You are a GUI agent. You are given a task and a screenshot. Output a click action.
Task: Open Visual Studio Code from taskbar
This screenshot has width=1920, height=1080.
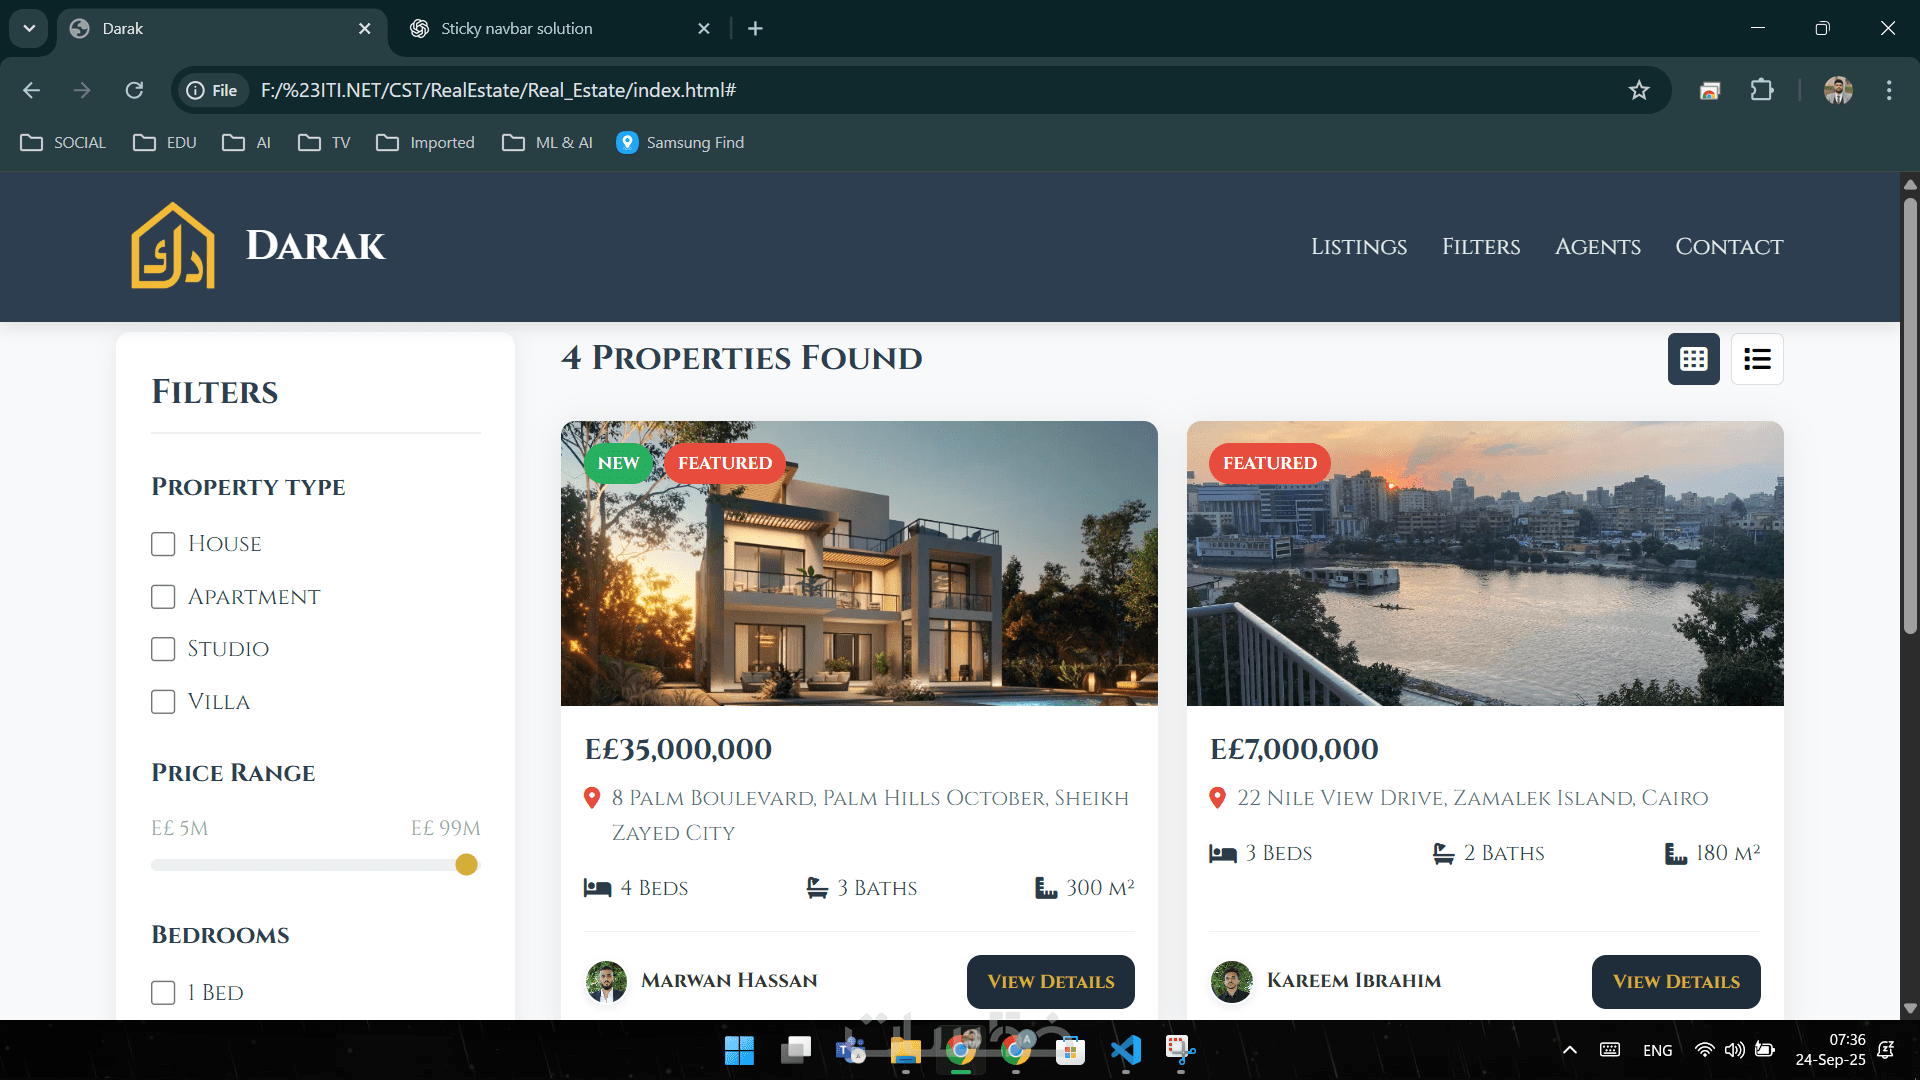pos(1125,1050)
